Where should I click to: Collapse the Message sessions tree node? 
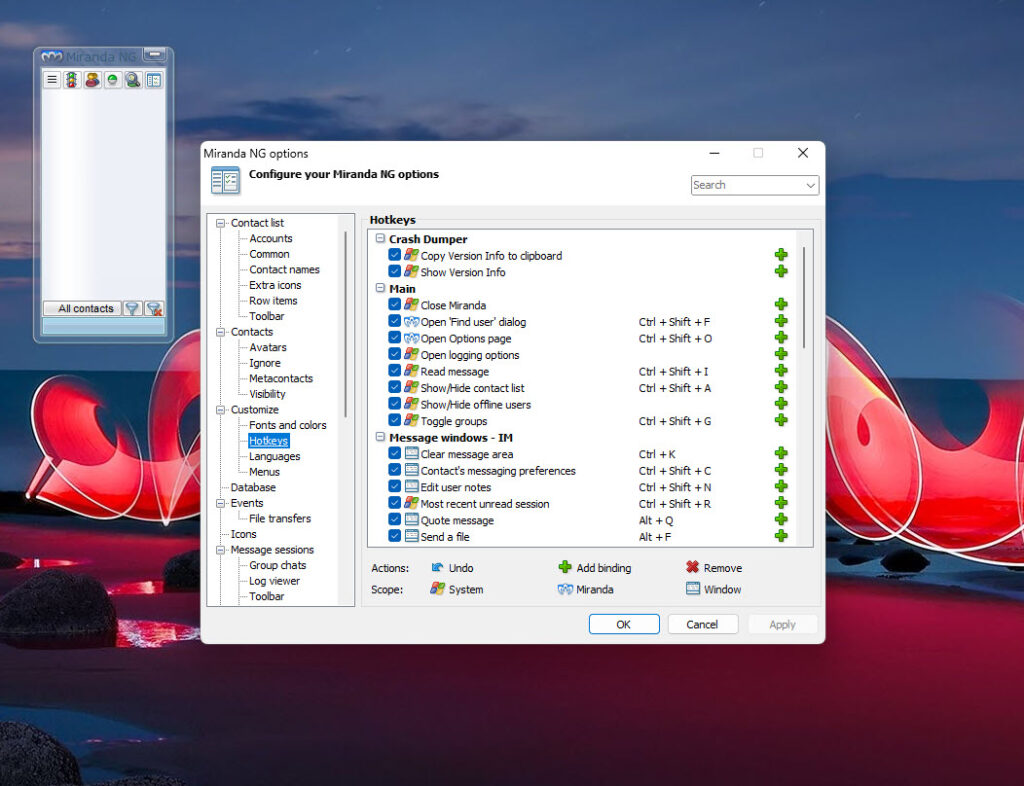pyautogui.click(x=220, y=550)
